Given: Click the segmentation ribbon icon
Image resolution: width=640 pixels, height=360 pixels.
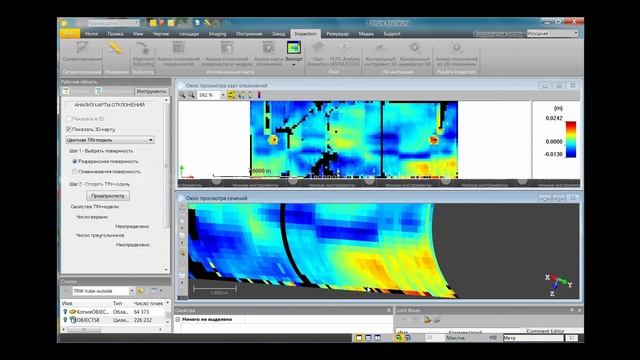Looking at the screenshot, I should pos(82,48).
